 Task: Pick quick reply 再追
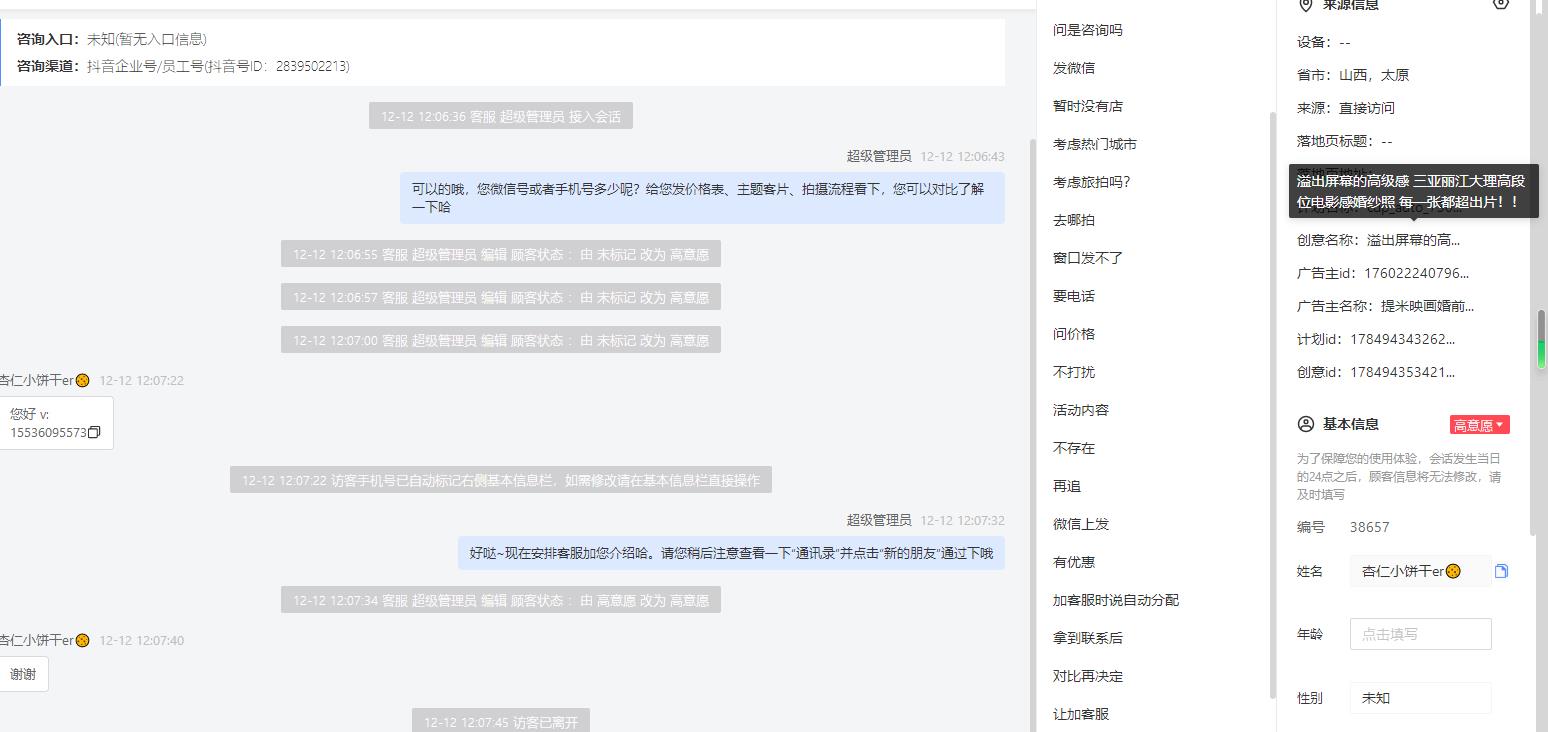[1066, 486]
